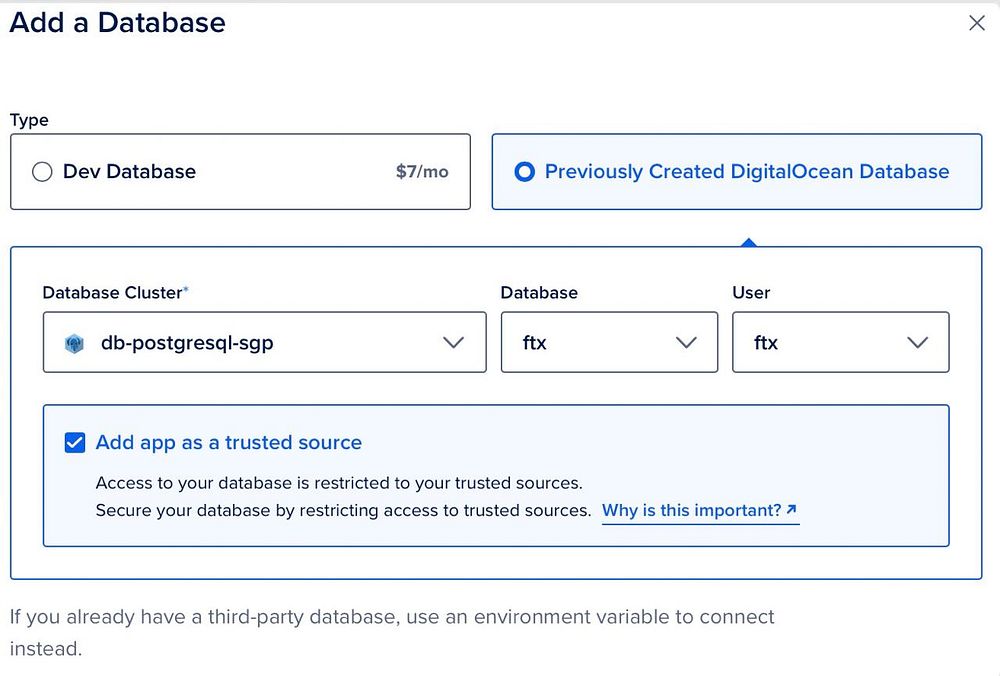Image resolution: width=1000 pixels, height=676 pixels.
Task: Select the Dev Database radio button
Action: point(42,172)
